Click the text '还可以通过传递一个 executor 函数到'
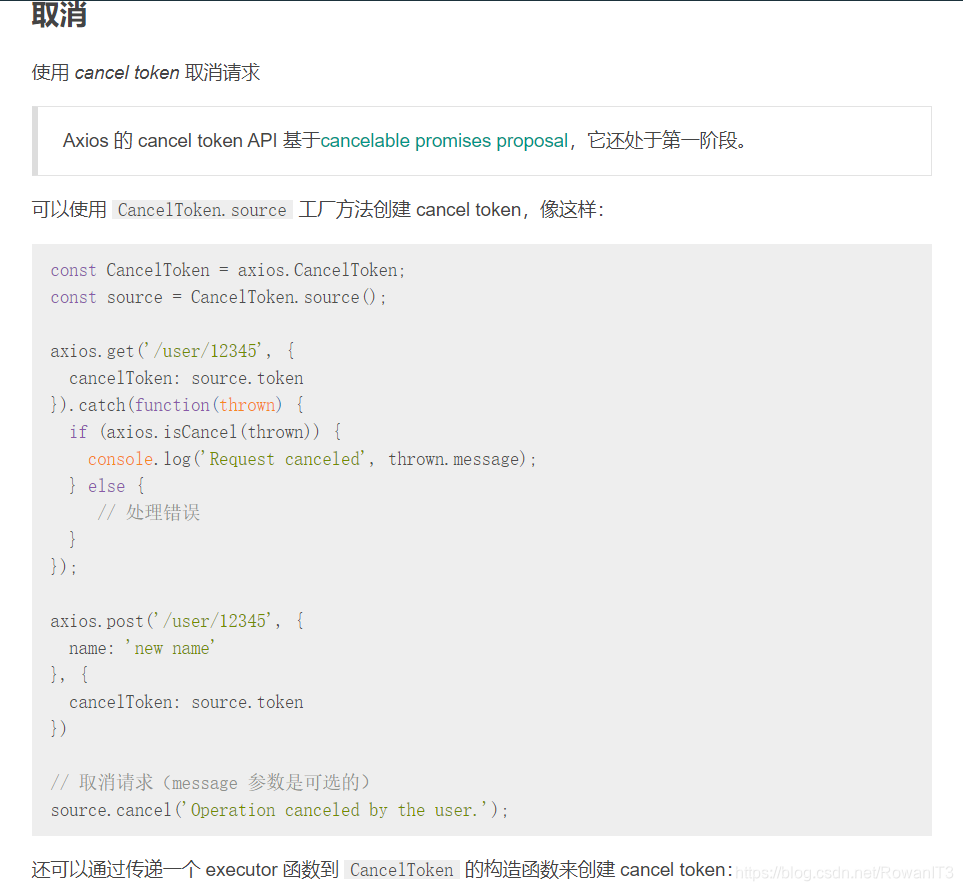963x891 pixels. pos(185,870)
